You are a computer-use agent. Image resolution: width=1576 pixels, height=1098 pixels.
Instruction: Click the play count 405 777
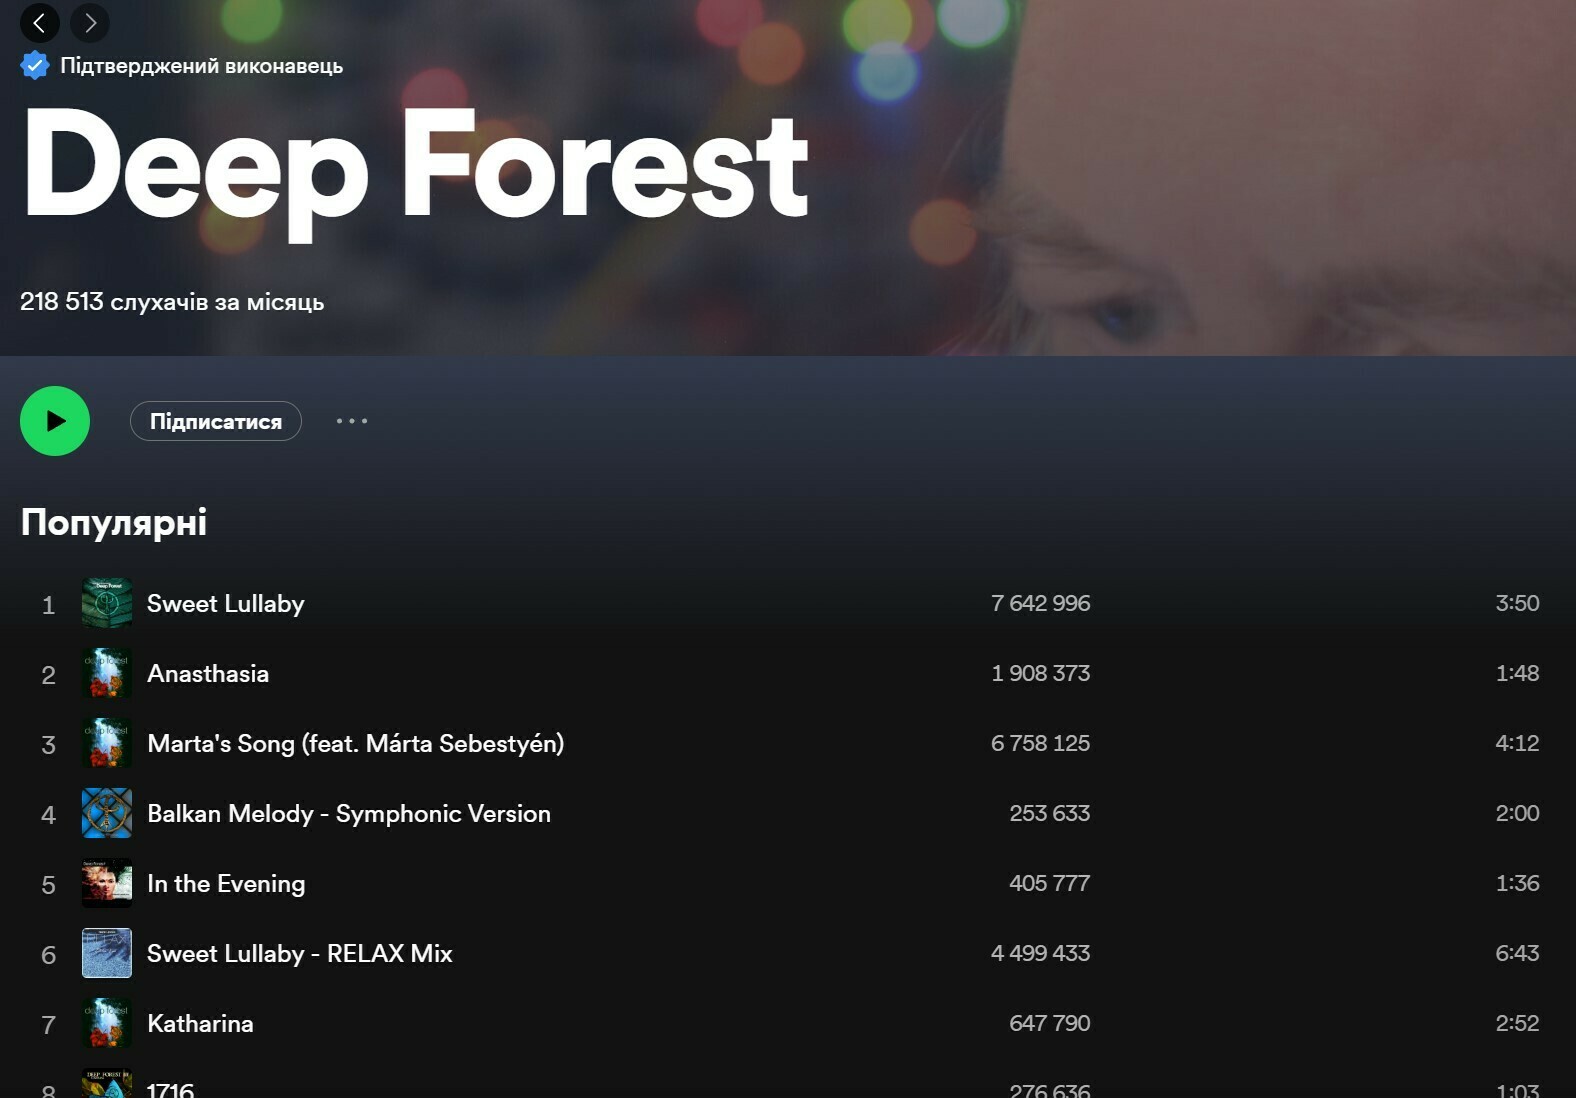pos(1050,883)
